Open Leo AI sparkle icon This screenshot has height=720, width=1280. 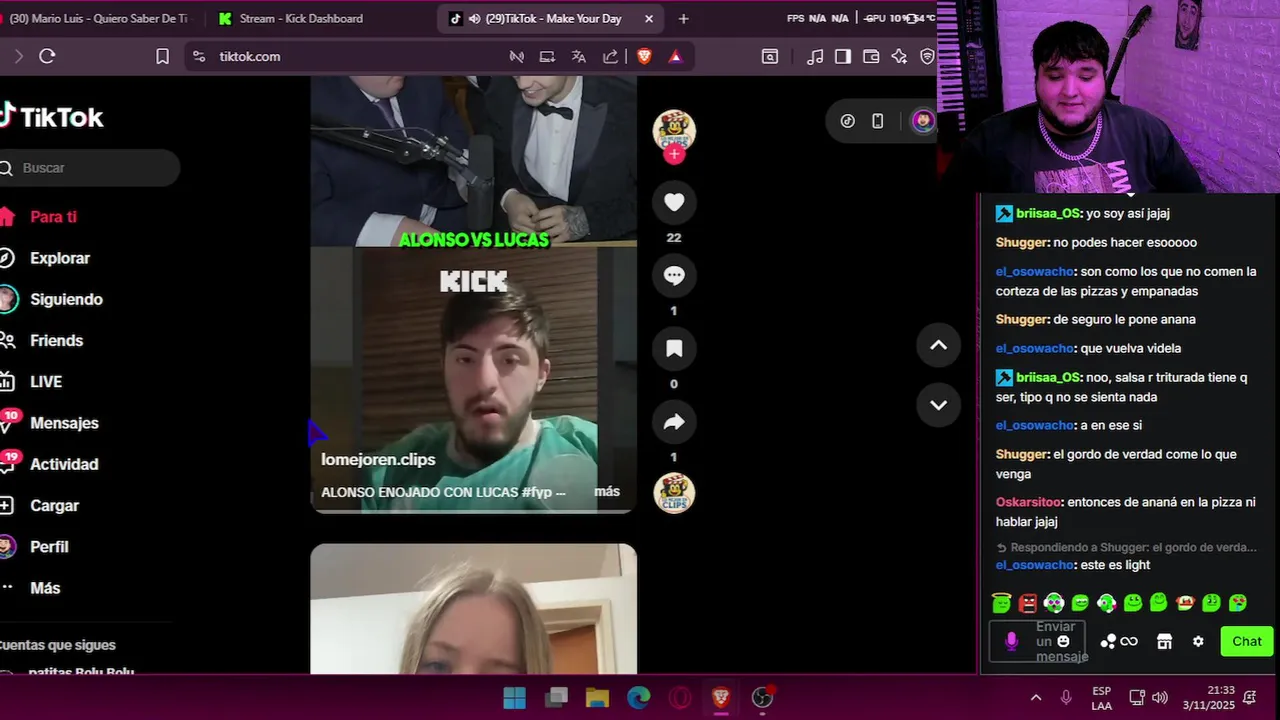[899, 57]
